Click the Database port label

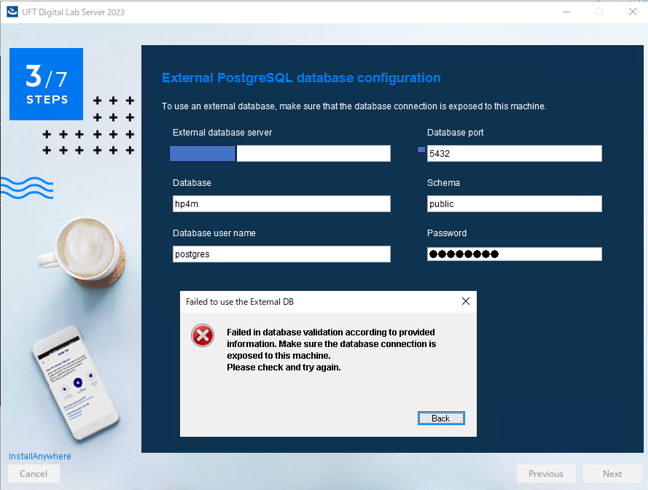click(x=455, y=133)
